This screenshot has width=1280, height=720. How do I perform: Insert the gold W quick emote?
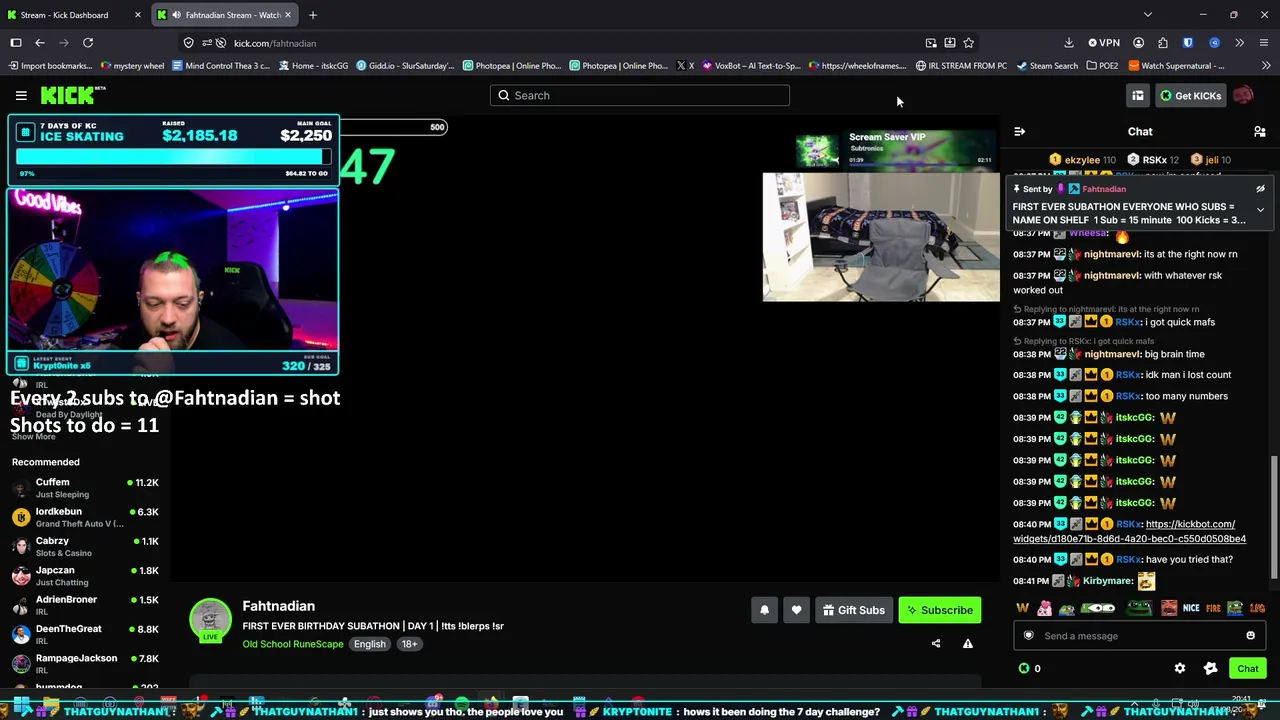coord(1022,608)
